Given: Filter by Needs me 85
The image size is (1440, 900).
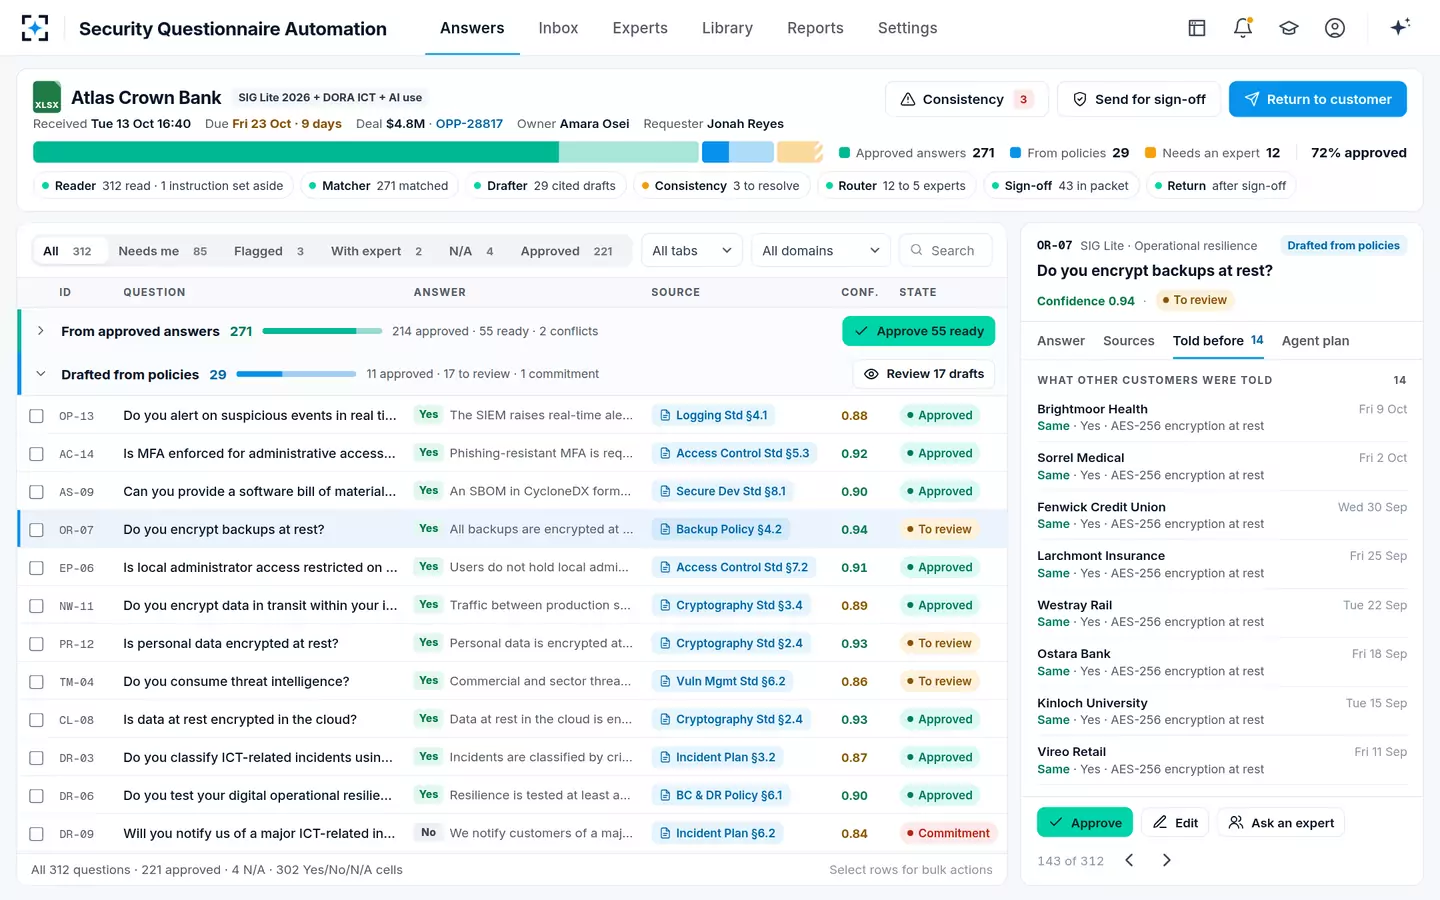Looking at the screenshot, I should [x=163, y=251].
